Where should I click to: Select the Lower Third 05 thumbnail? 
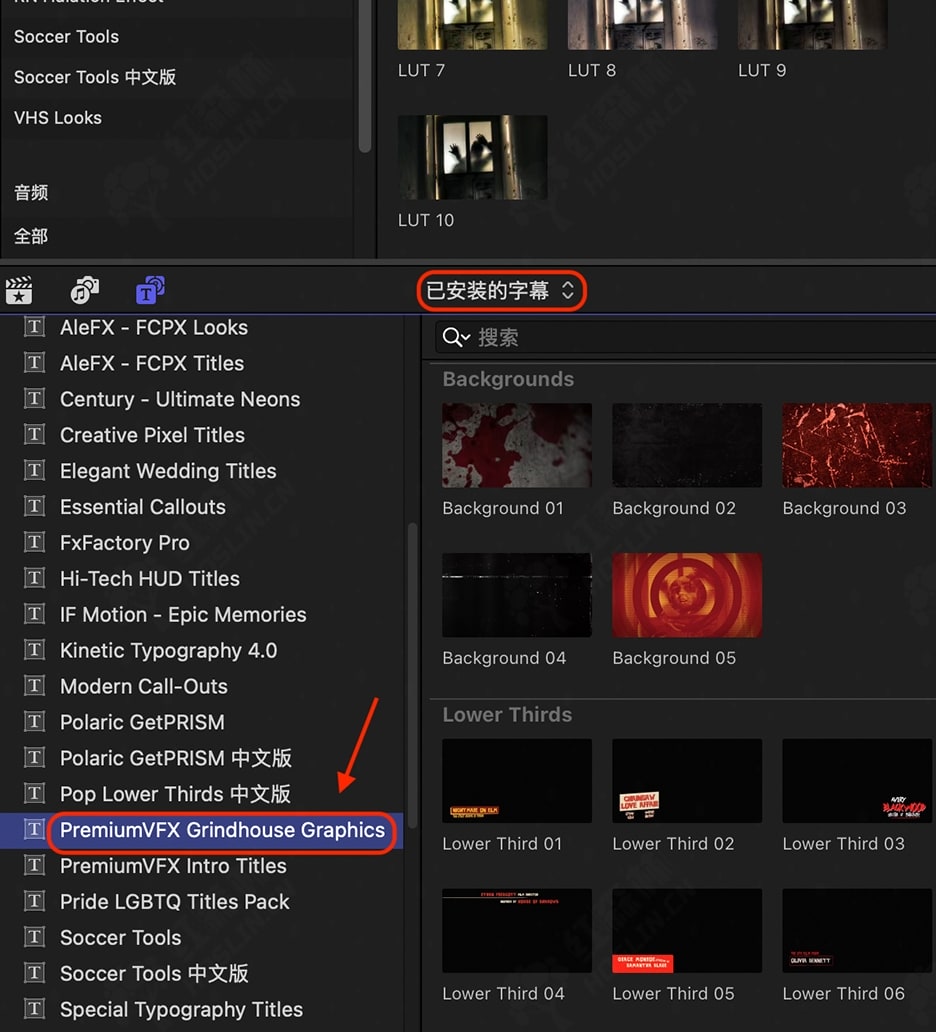click(687, 931)
